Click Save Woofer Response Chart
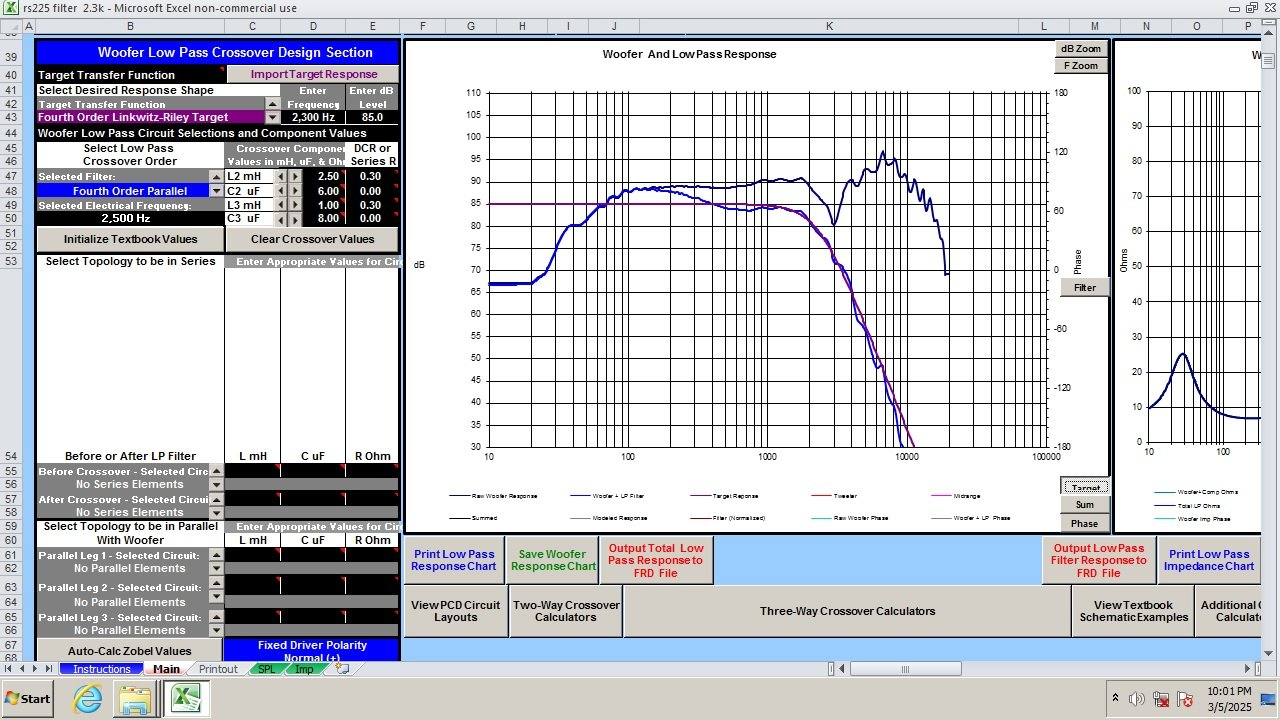Image resolution: width=1280 pixels, height=720 pixels. (x=552, y=560)
